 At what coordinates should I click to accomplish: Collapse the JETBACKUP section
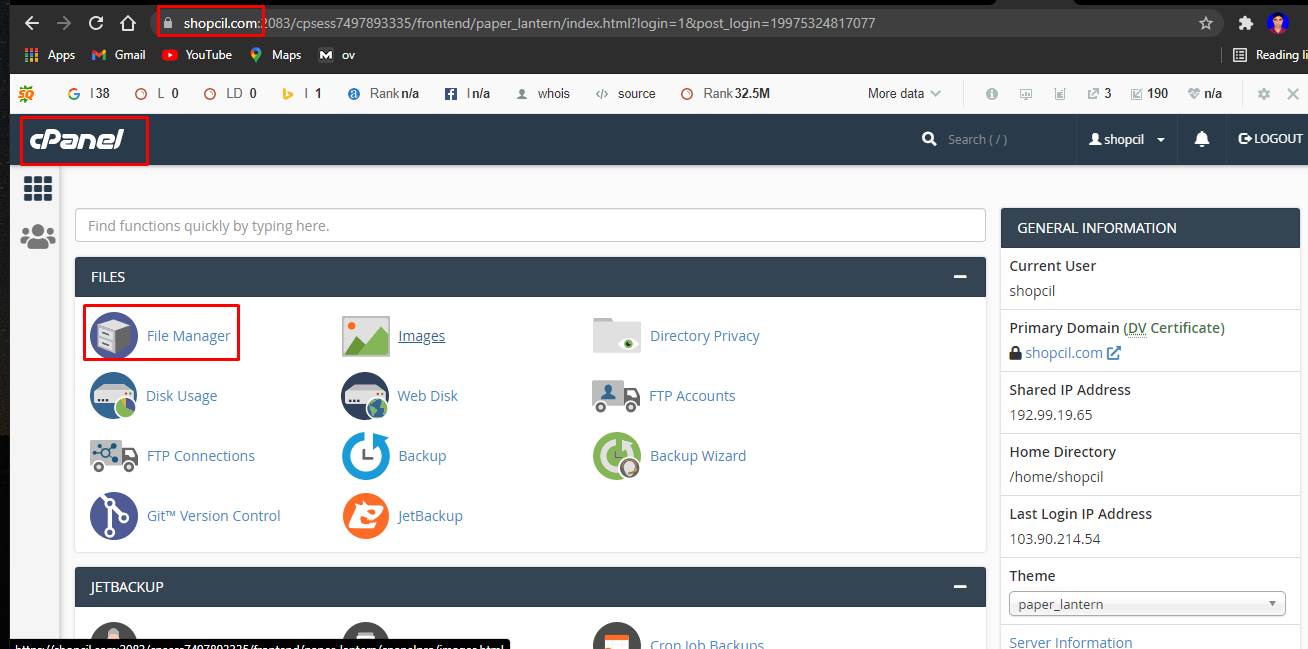[x=959, y=587]
